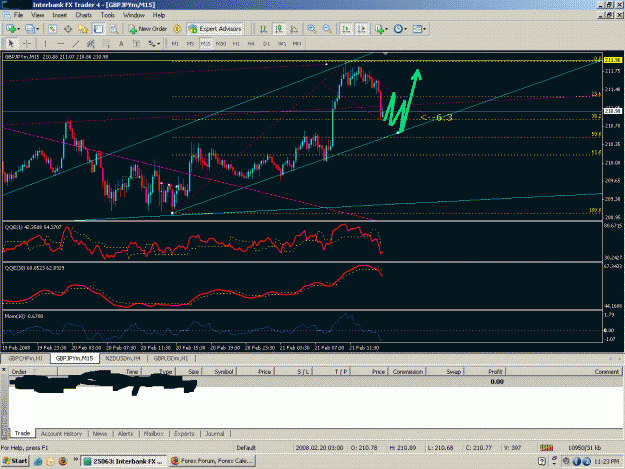Switch to the GBPCHFm,H1 chart tab

[x=26, y=358]
